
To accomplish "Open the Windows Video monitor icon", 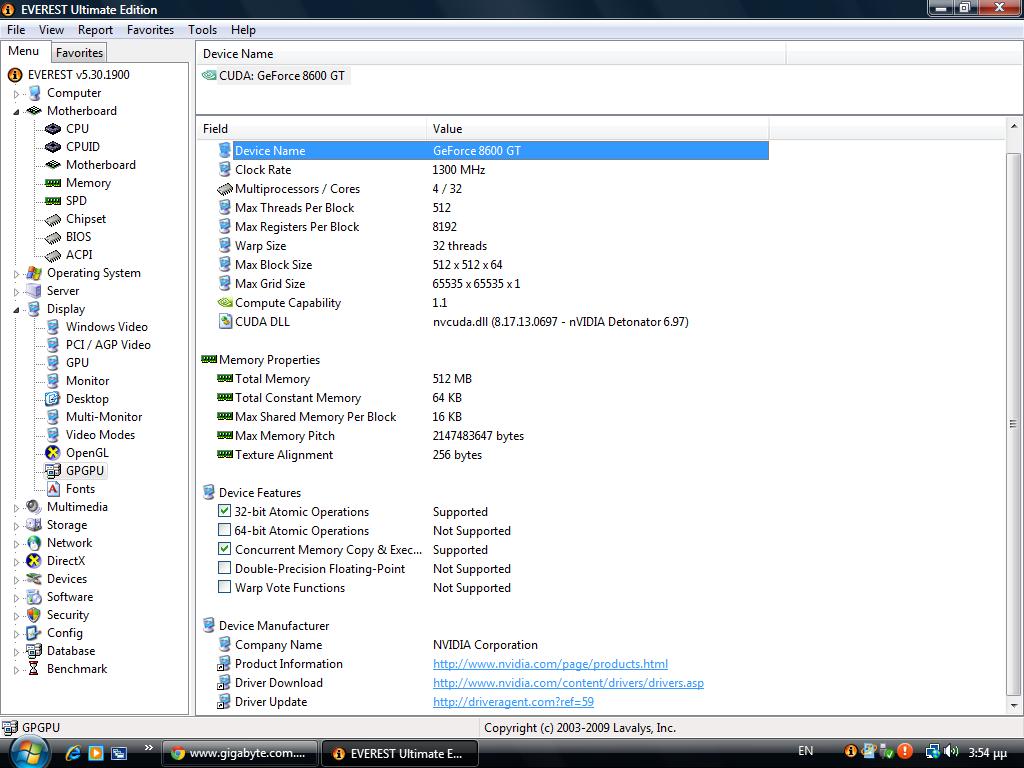I will point(53,327).
